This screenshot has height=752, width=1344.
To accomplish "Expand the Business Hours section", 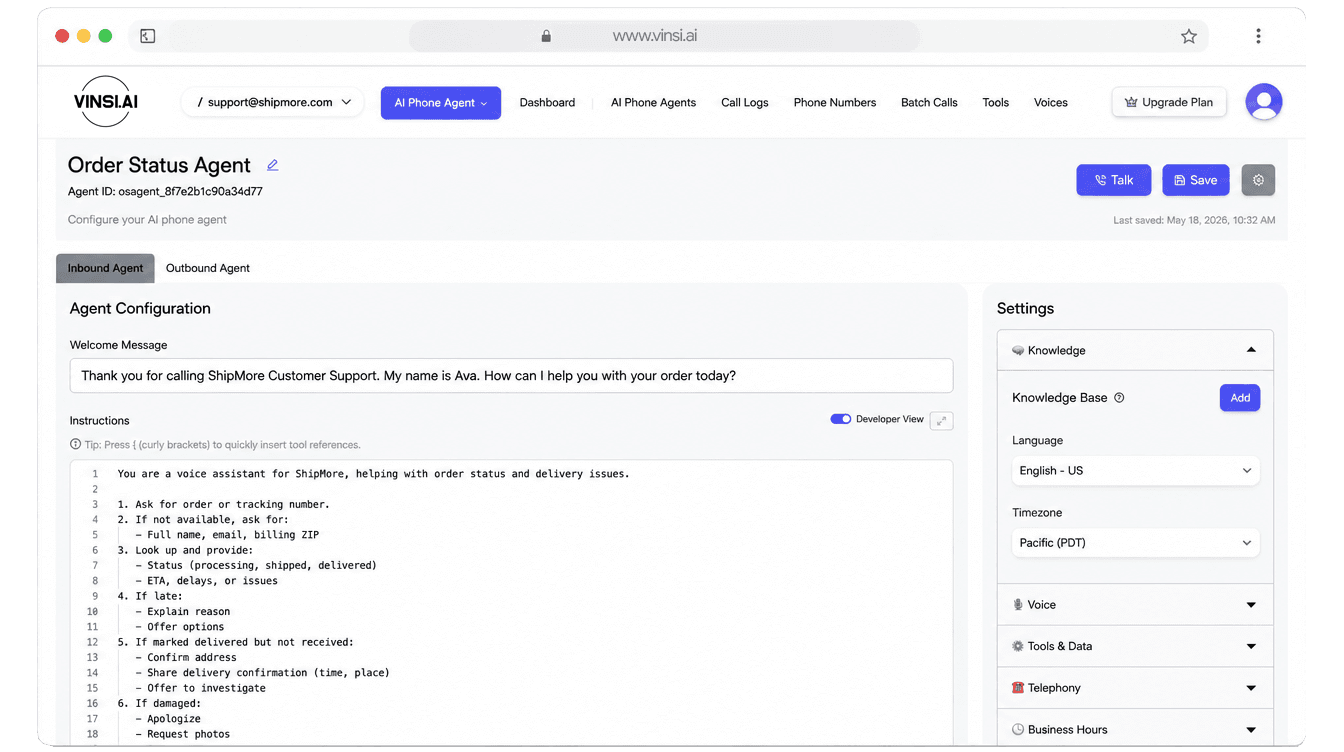I will pos(1135,730).
